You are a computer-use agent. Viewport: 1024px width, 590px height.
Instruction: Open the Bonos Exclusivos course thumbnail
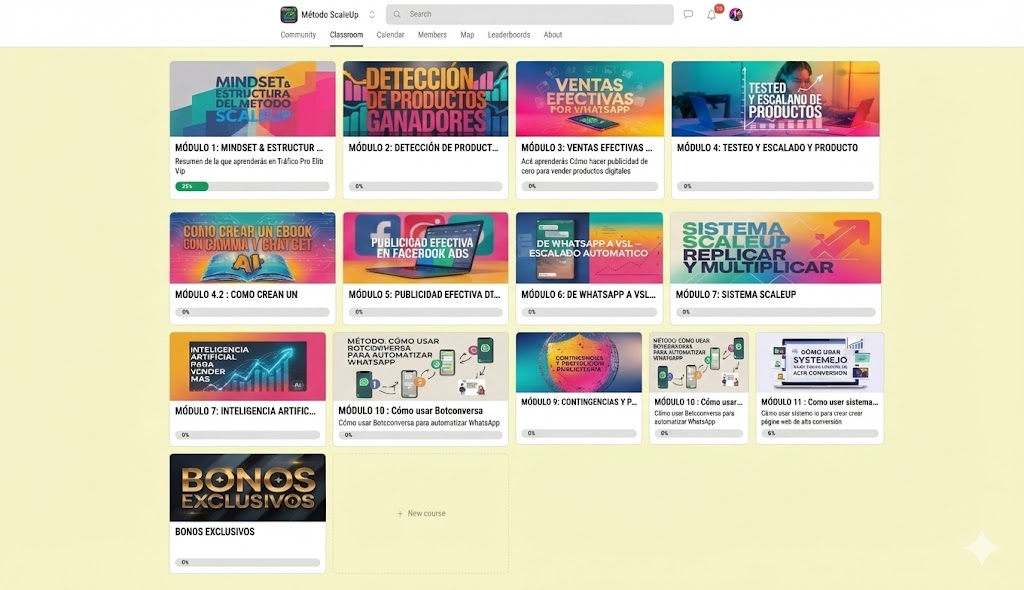click(x=247, y=487)
